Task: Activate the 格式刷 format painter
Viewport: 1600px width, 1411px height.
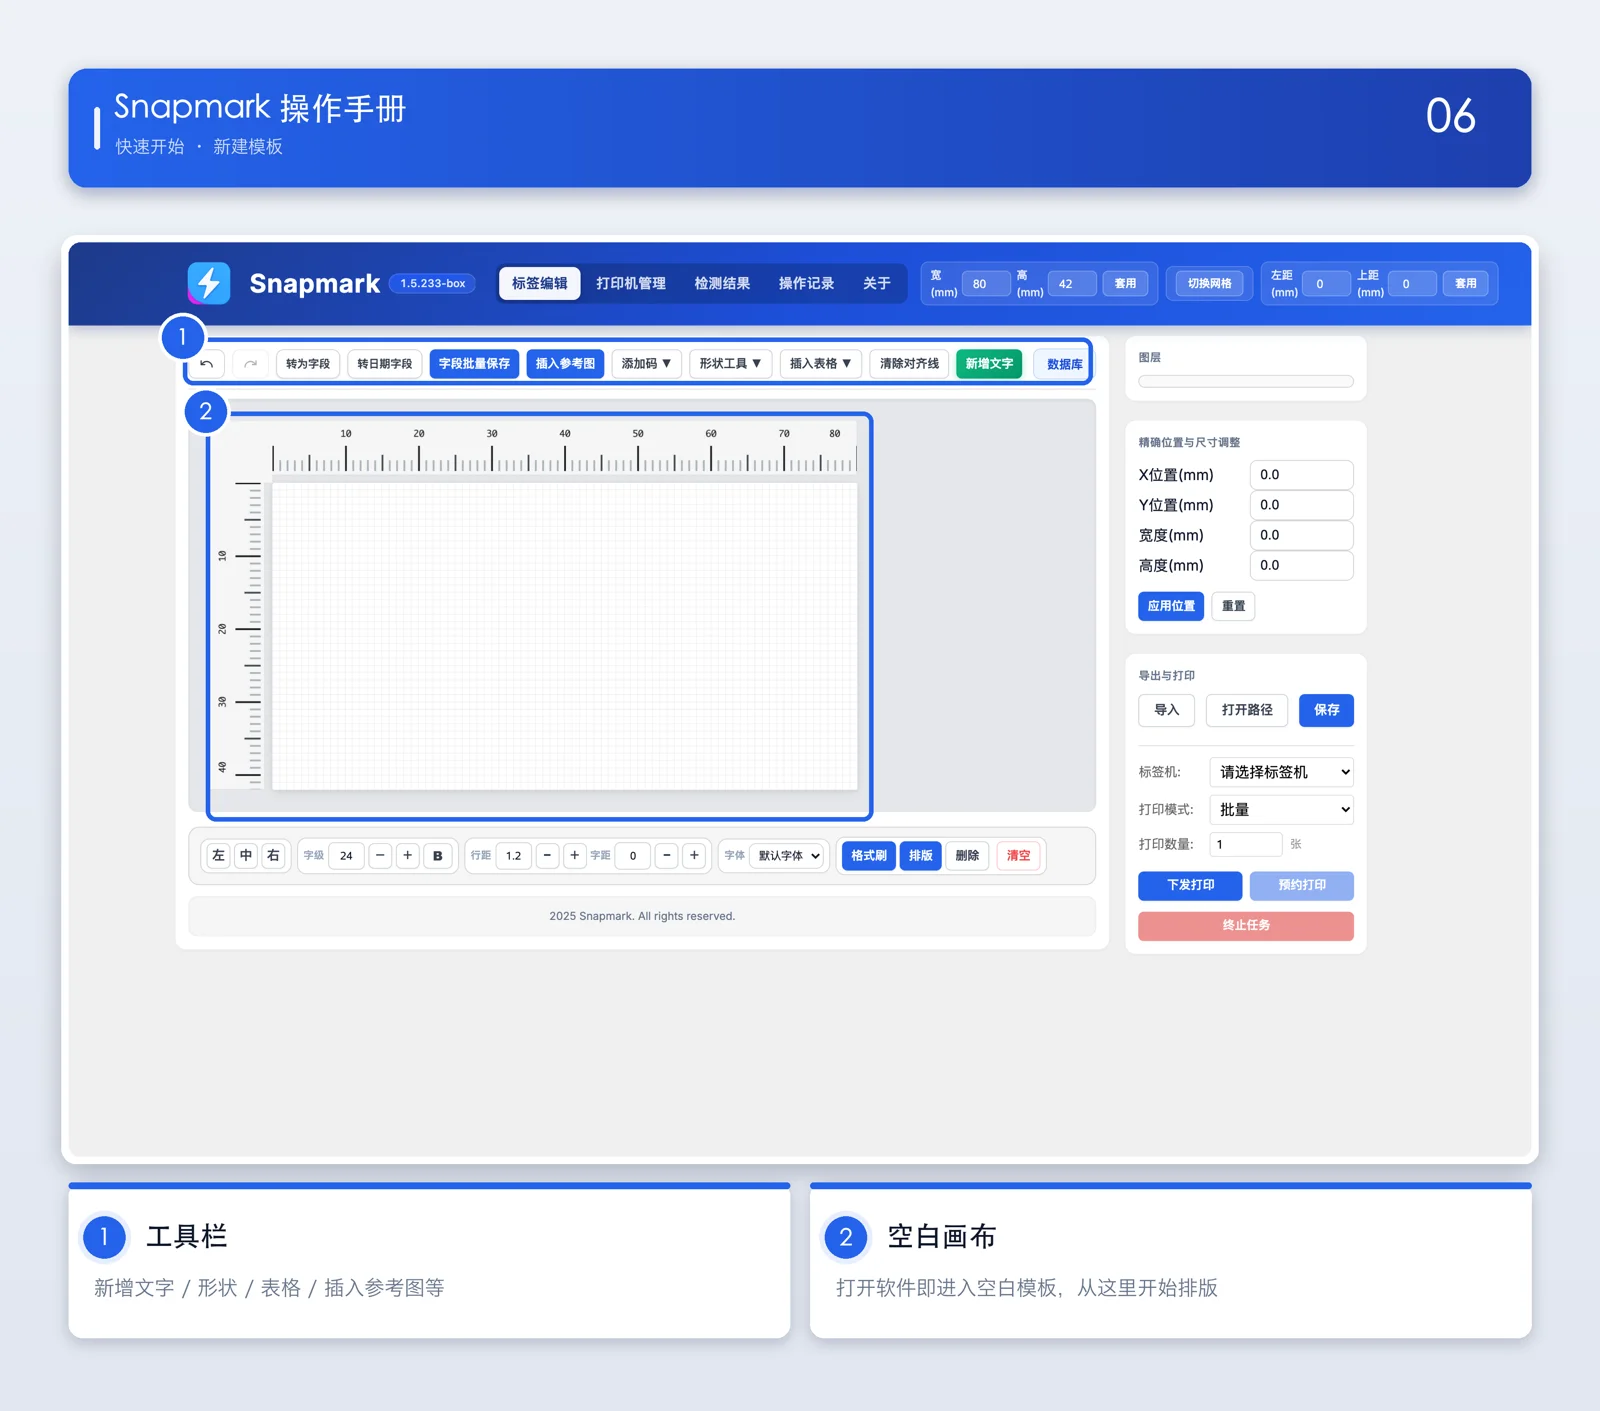Action: [x=869, y=856]
